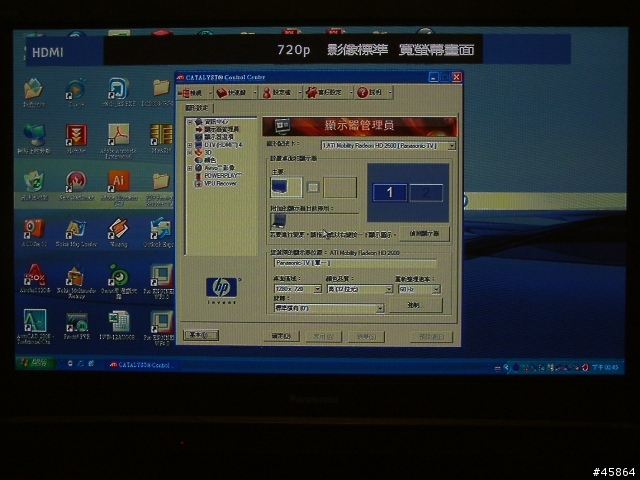Viewport: 640px width, 480px height.
Task: Open the Winamp desktop shortcut
Action: 118,233
